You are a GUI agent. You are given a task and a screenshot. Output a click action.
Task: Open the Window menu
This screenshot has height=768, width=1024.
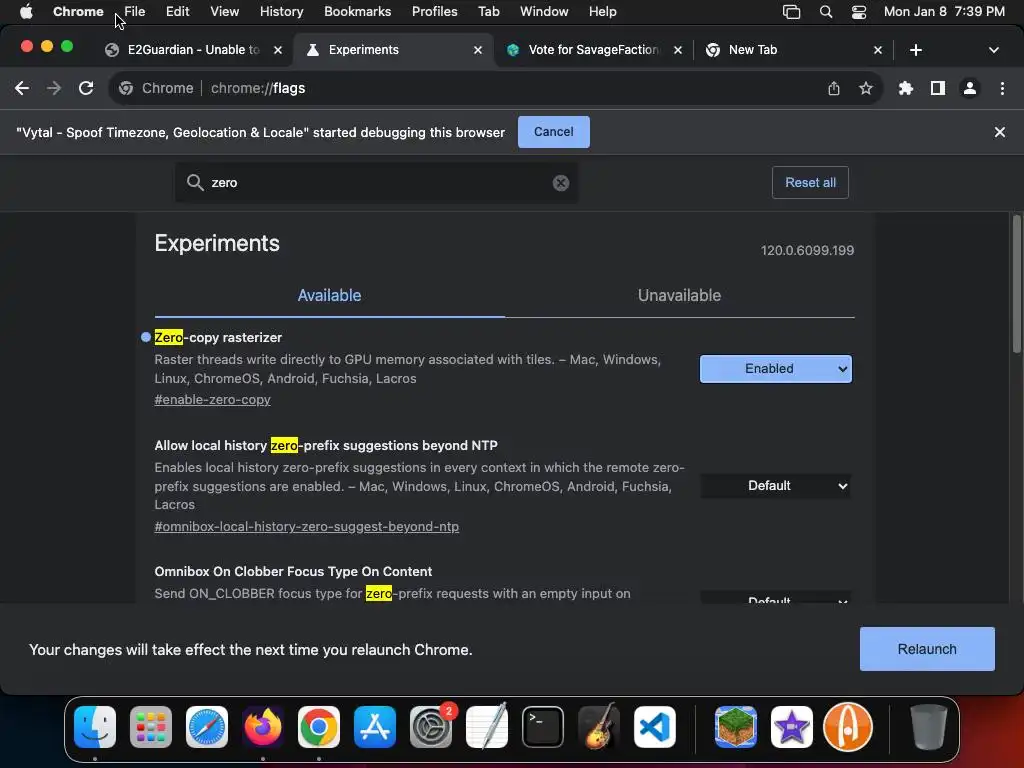point(544,12)
